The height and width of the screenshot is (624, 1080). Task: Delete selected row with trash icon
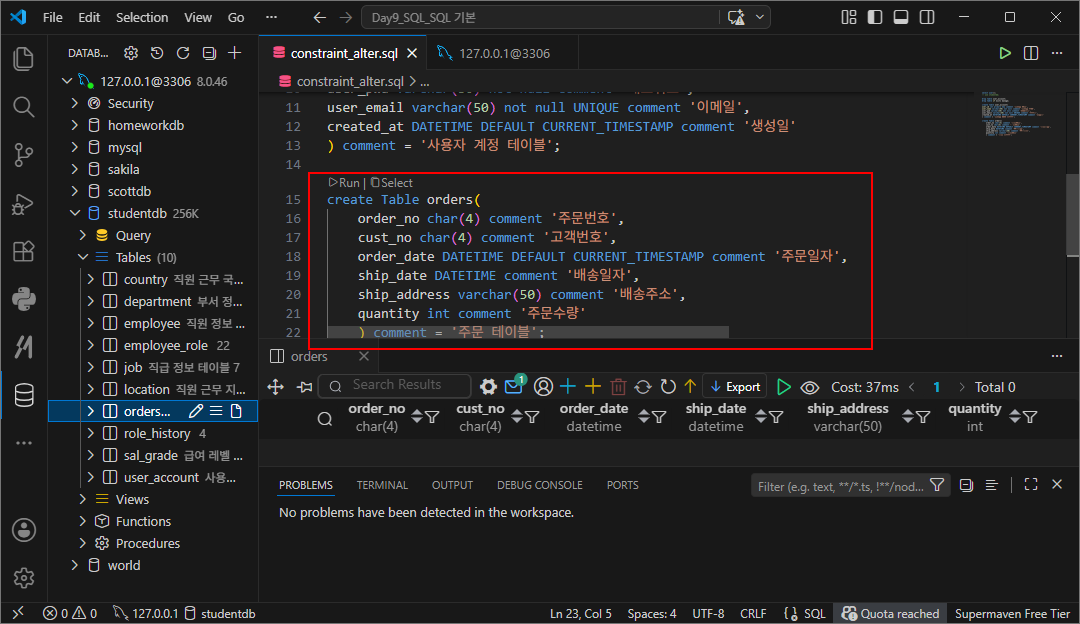click(619, 386)
